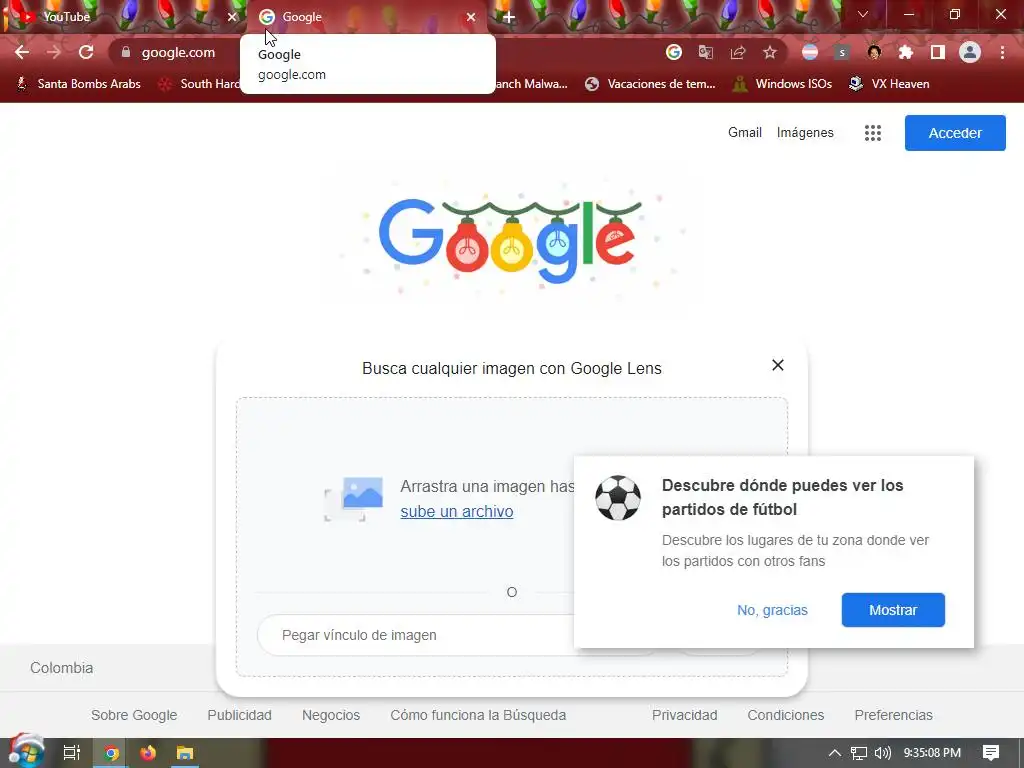Open the striped flag extension icon
Screen dimensions: 1024x768
coord(810,52)
